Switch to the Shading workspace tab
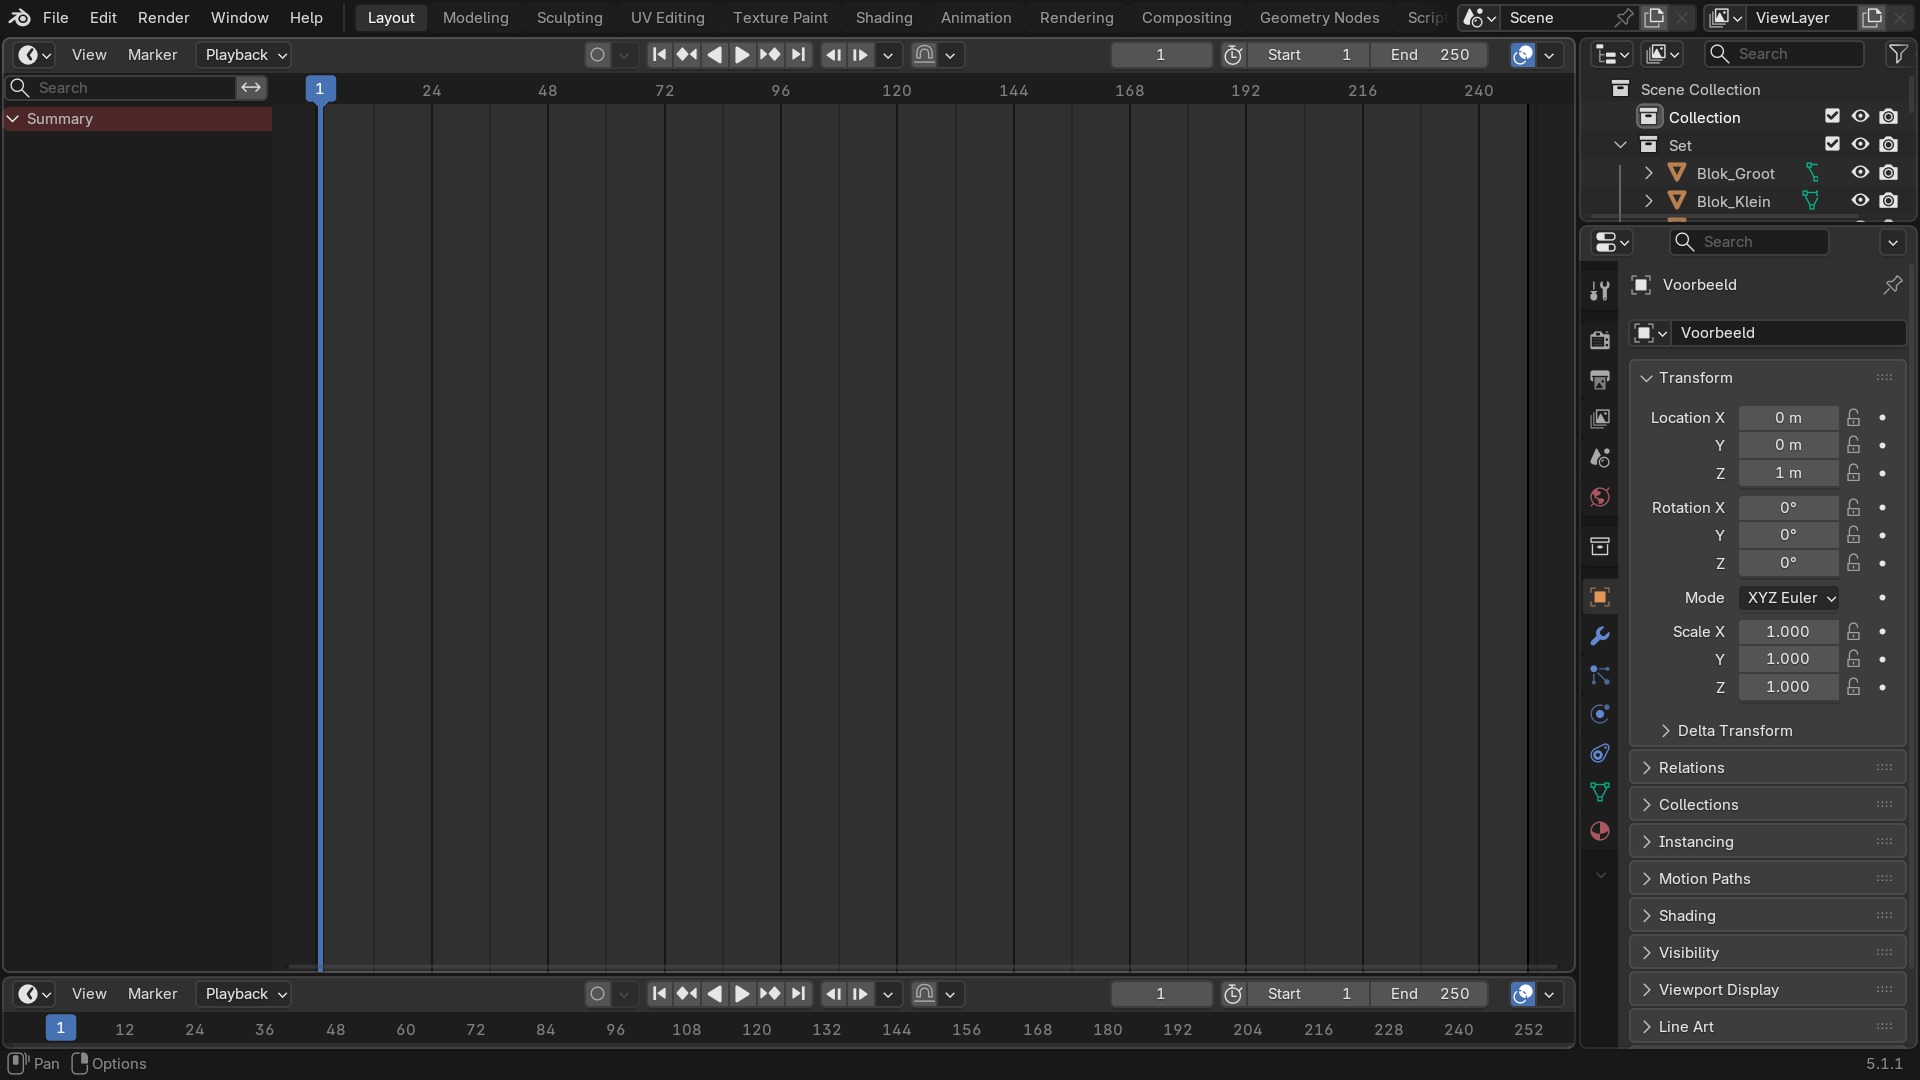 [884, 18]
